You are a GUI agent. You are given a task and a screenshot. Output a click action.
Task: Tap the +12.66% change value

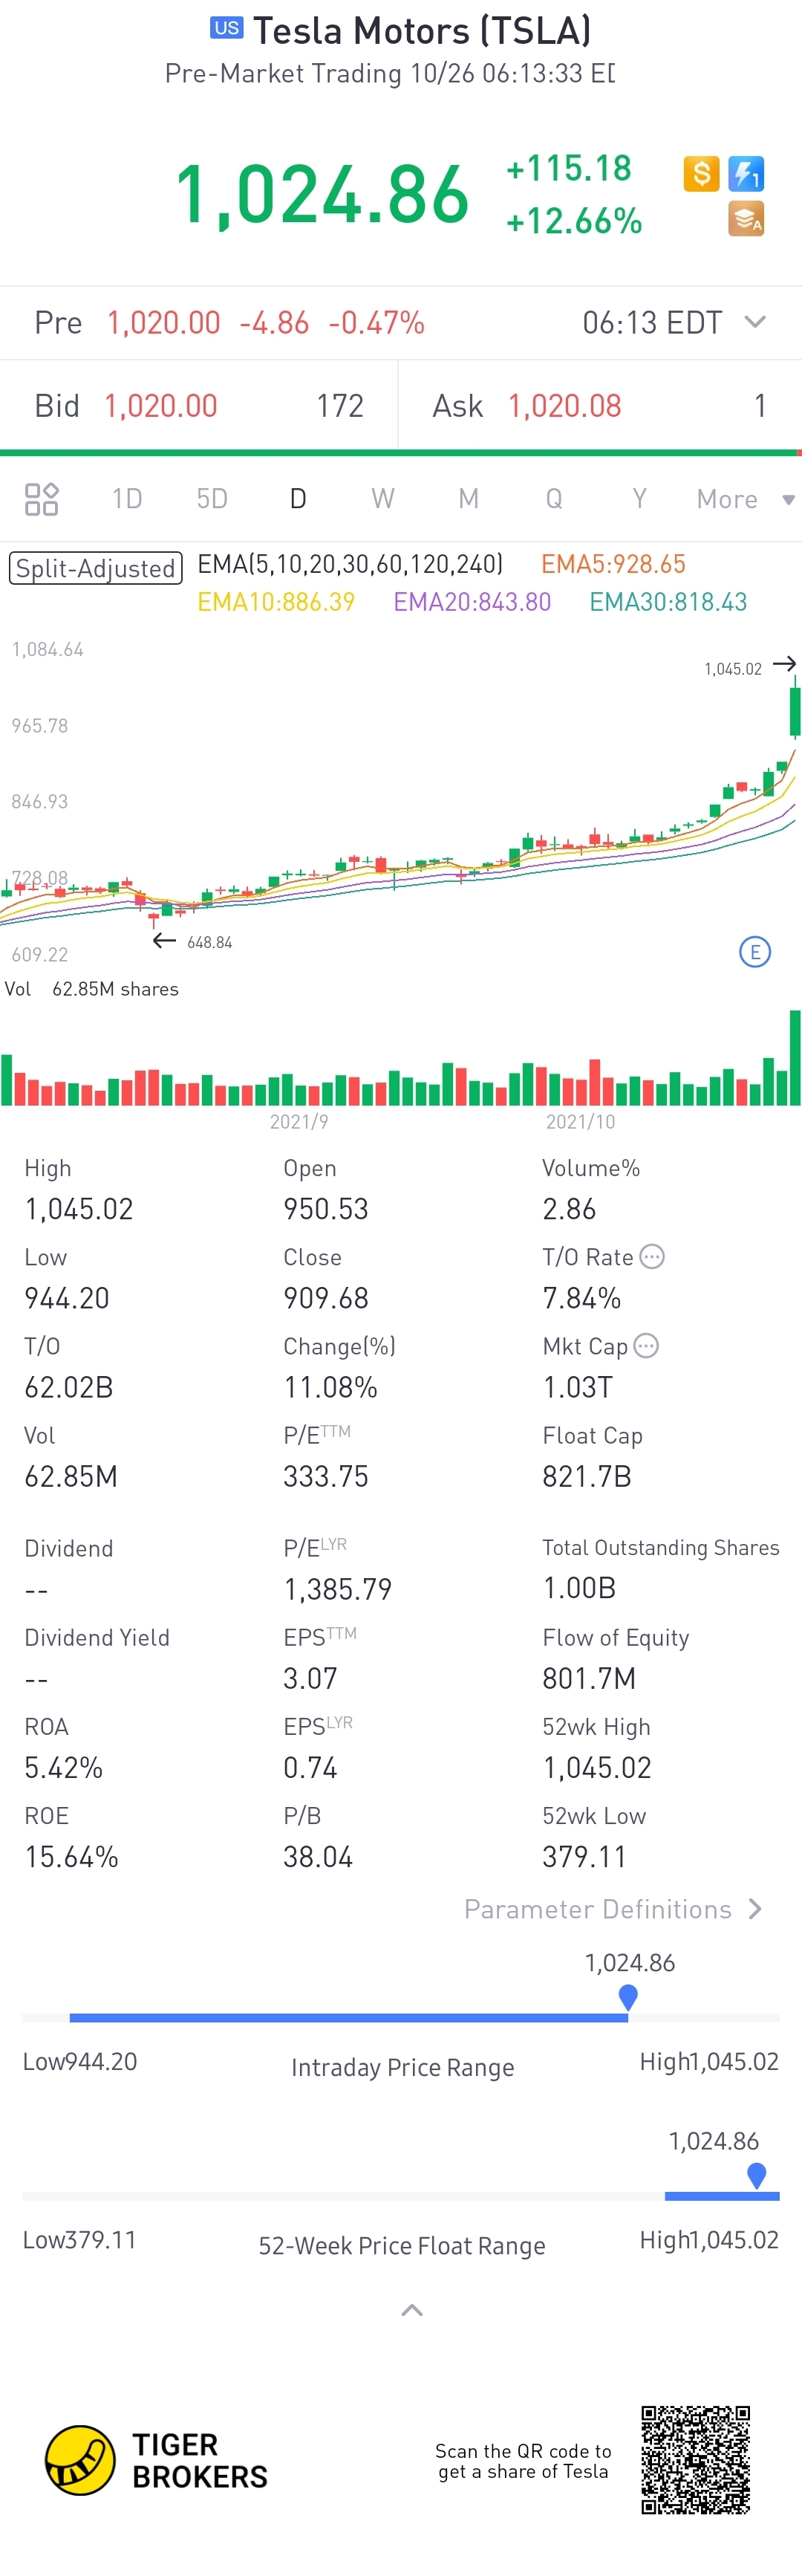[x=574, y=221]
